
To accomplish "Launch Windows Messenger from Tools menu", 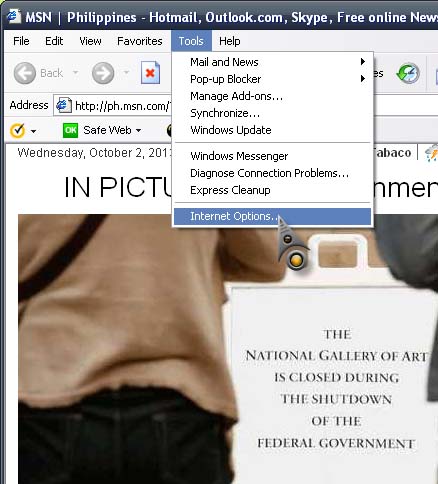I will (272, 156).
